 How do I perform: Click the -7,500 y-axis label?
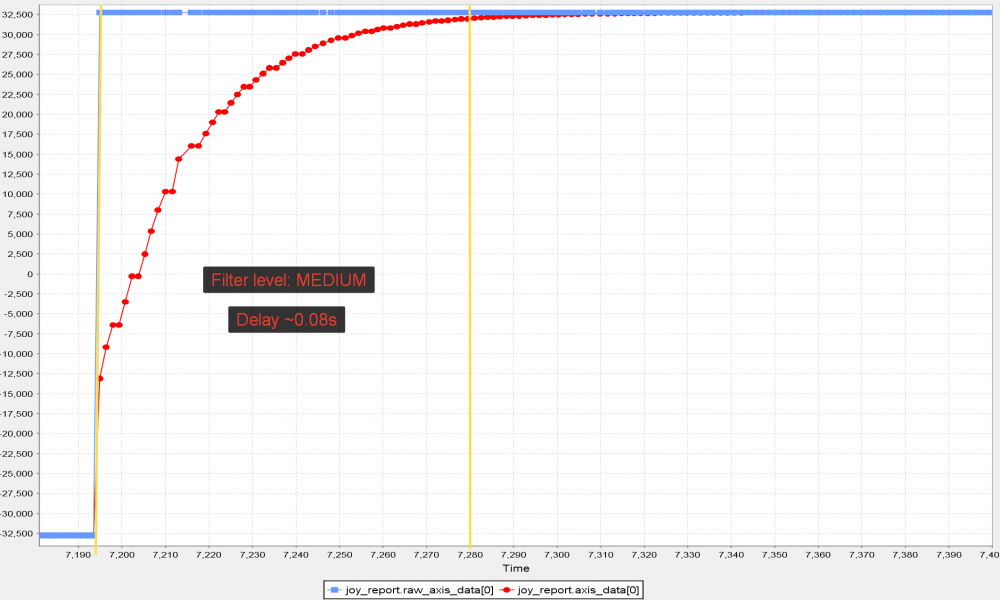18,334
